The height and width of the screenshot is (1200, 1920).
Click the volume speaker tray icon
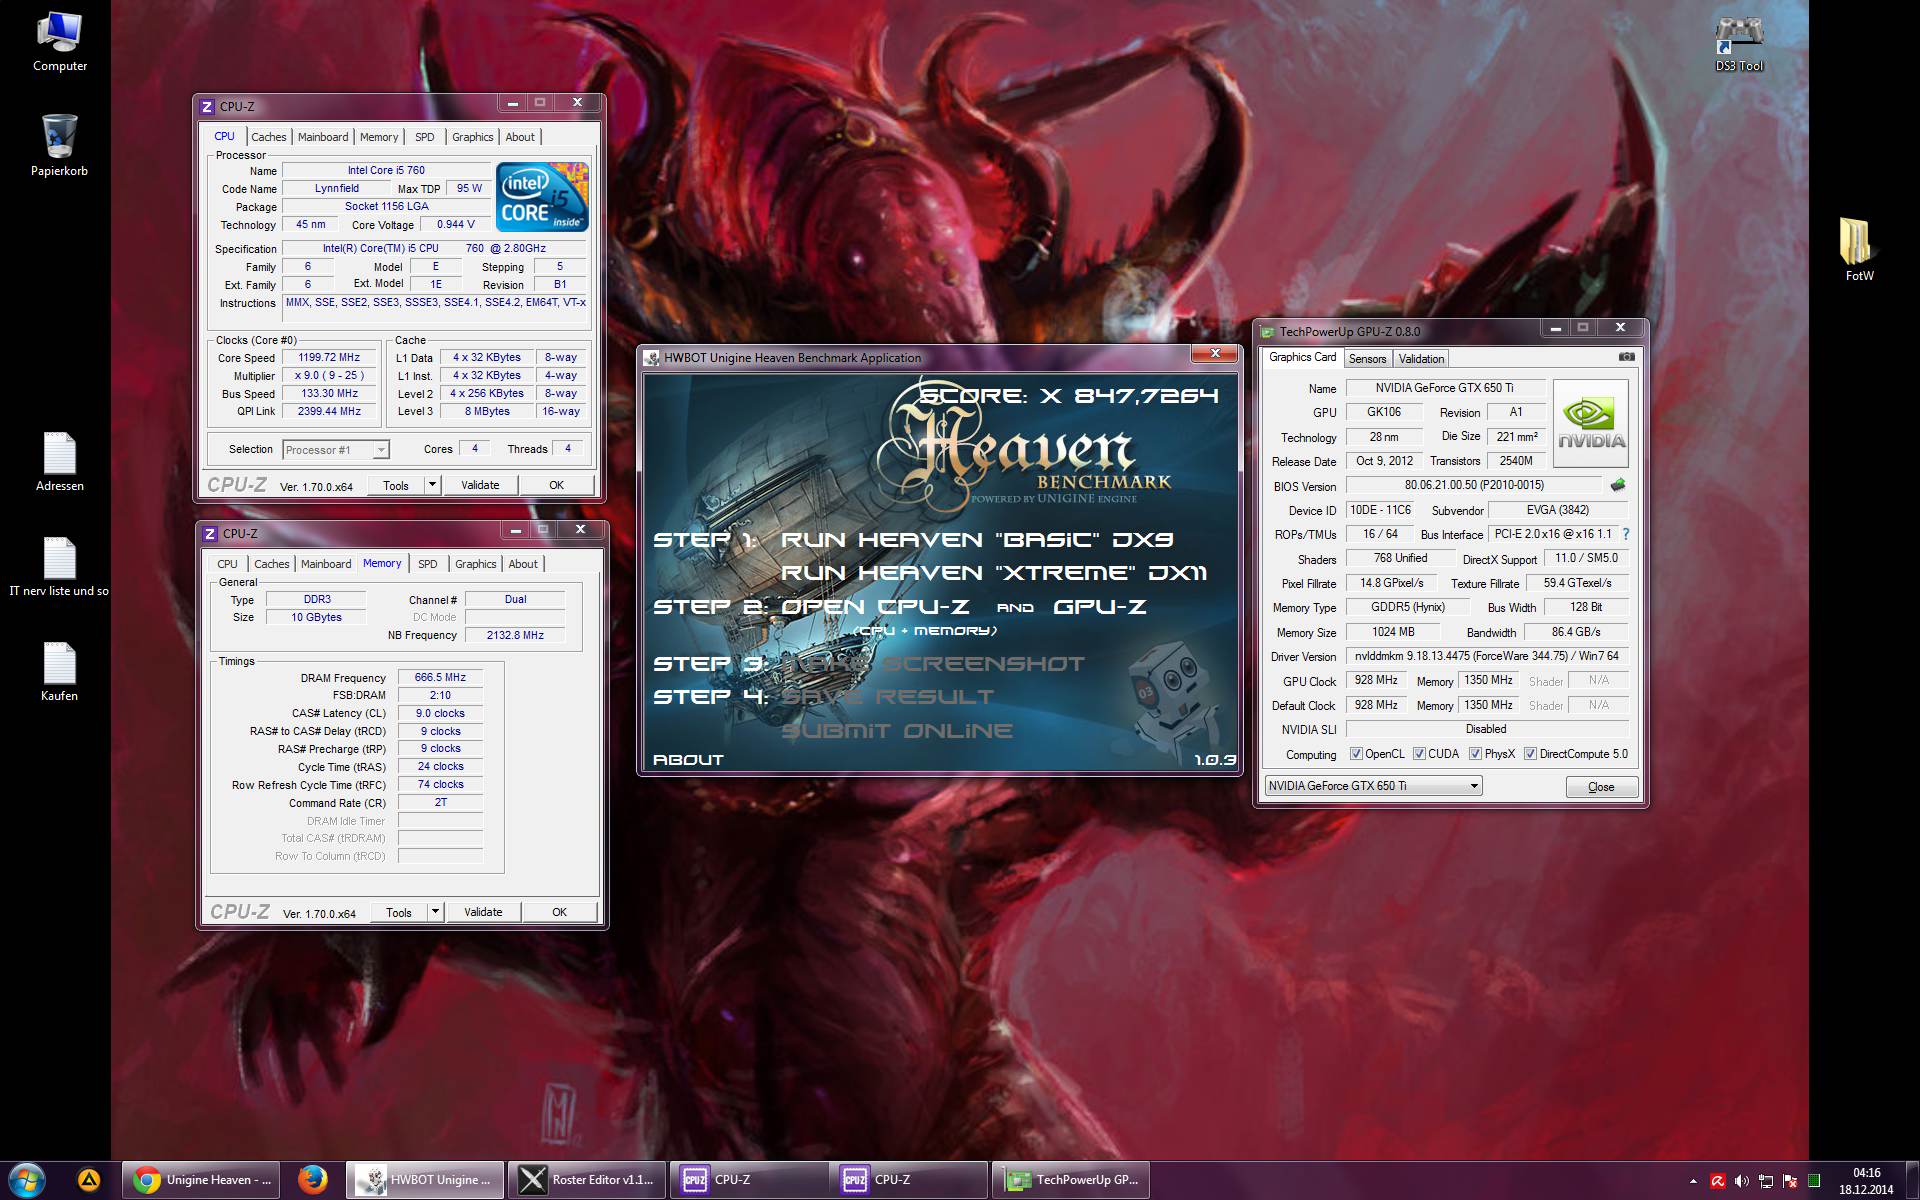pos(1742,1181)
